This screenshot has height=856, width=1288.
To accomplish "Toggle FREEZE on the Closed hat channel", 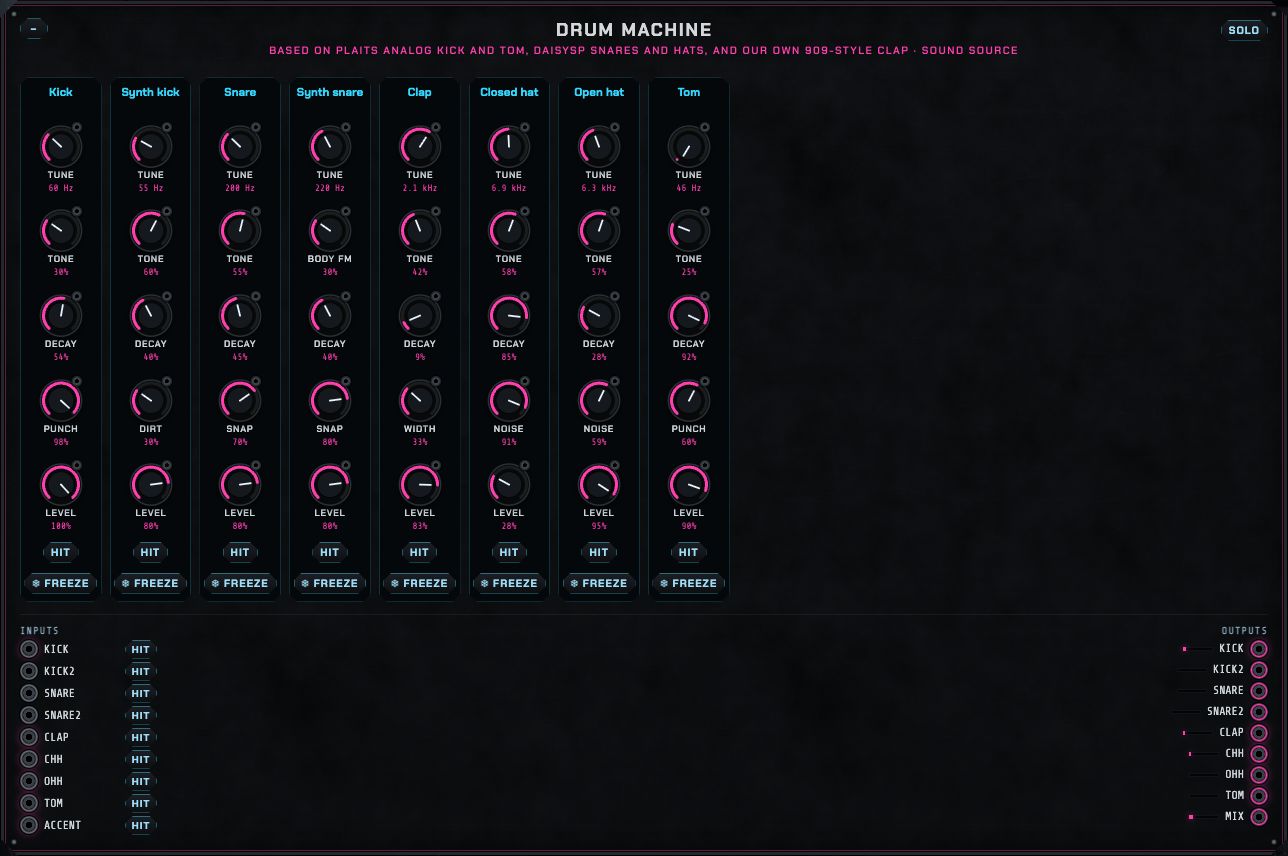I will [509, 583].
